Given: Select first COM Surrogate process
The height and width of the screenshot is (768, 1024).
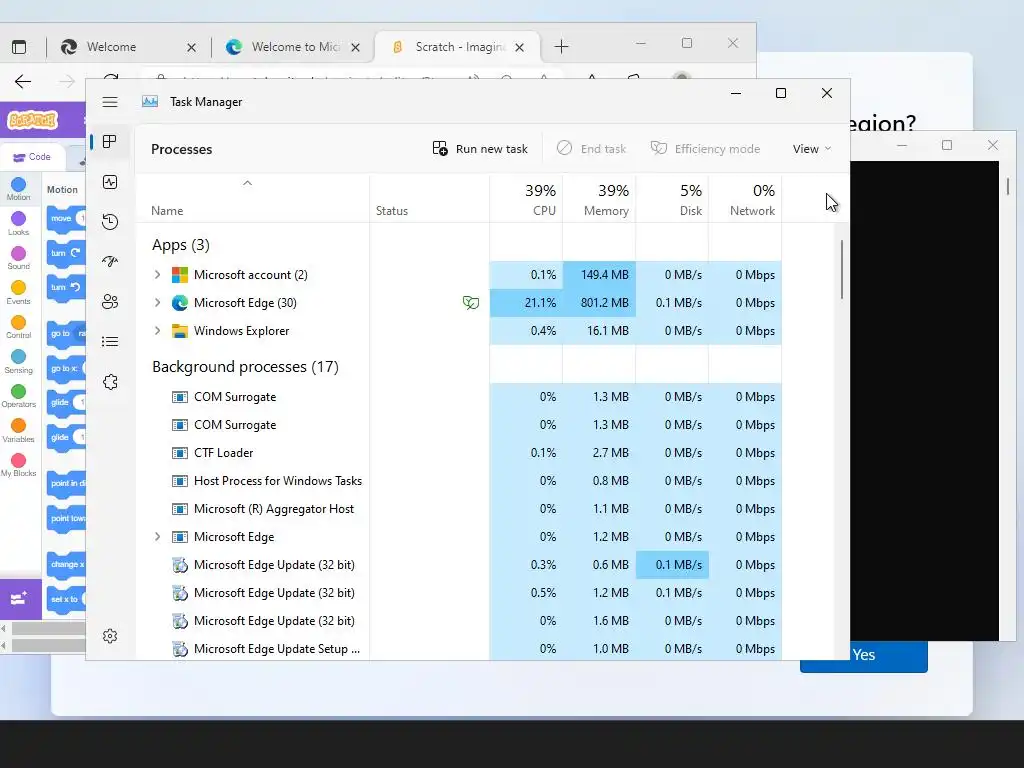Looking at the screenshot, I should coord(458,397).
